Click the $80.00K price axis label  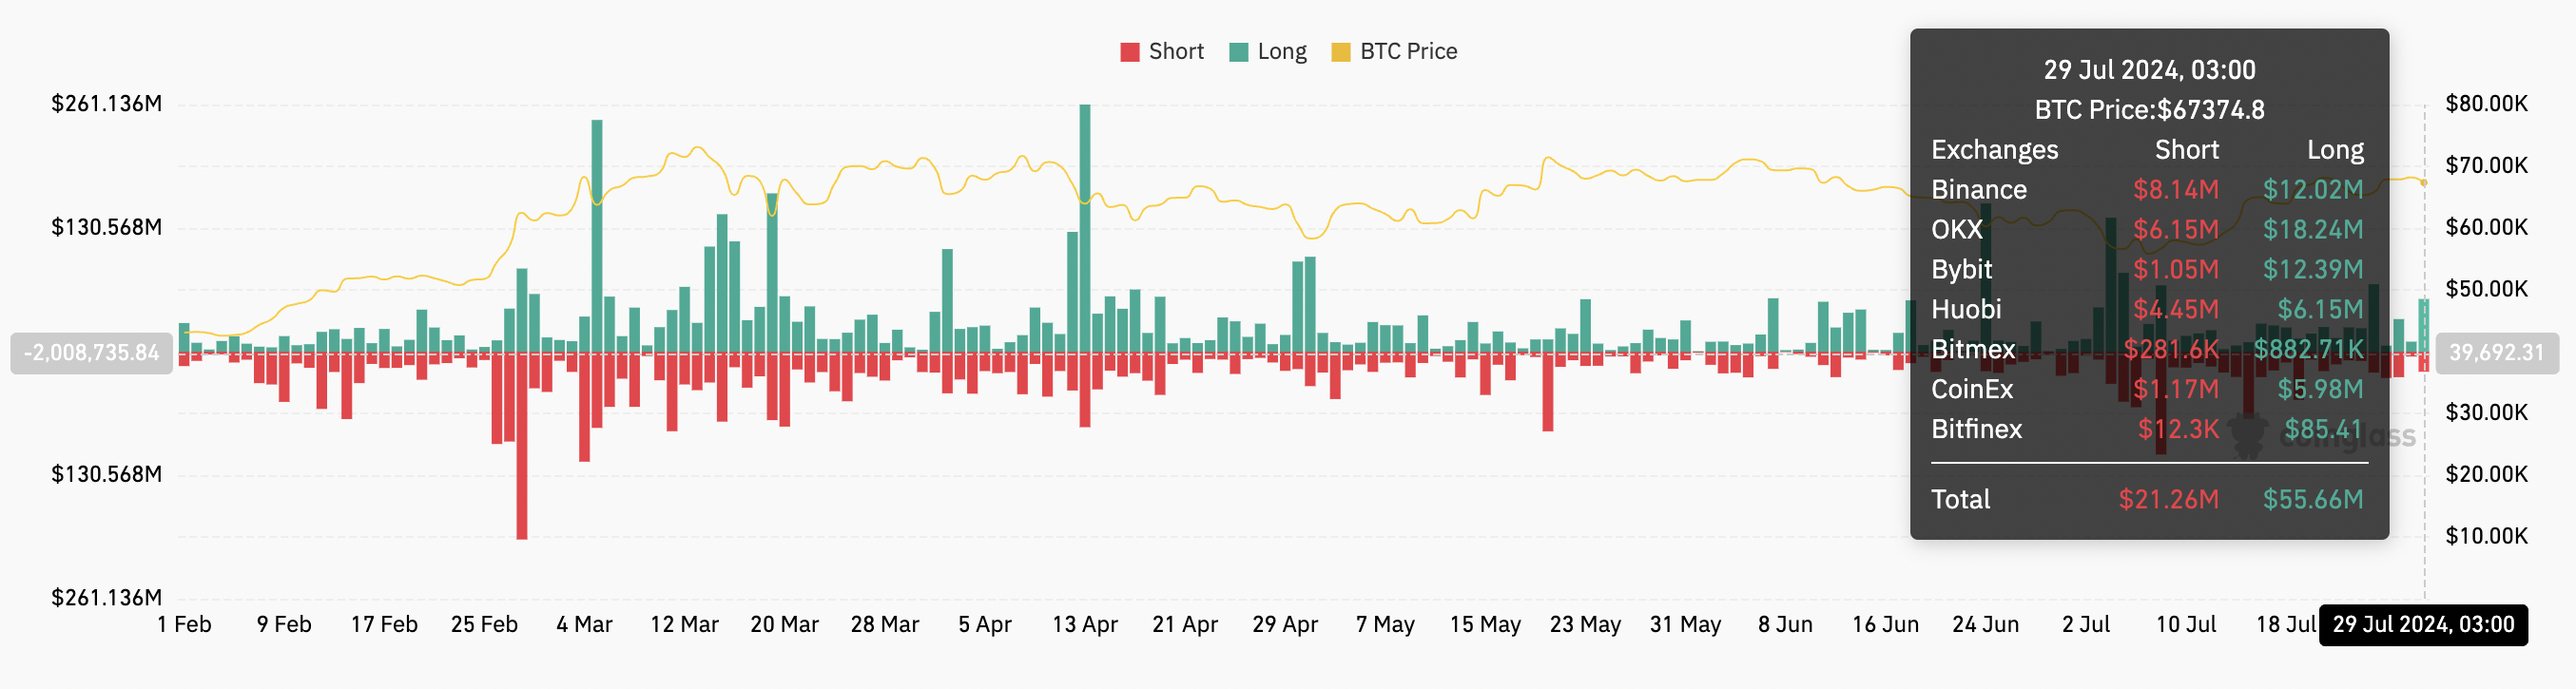[x=2486, y=104]
